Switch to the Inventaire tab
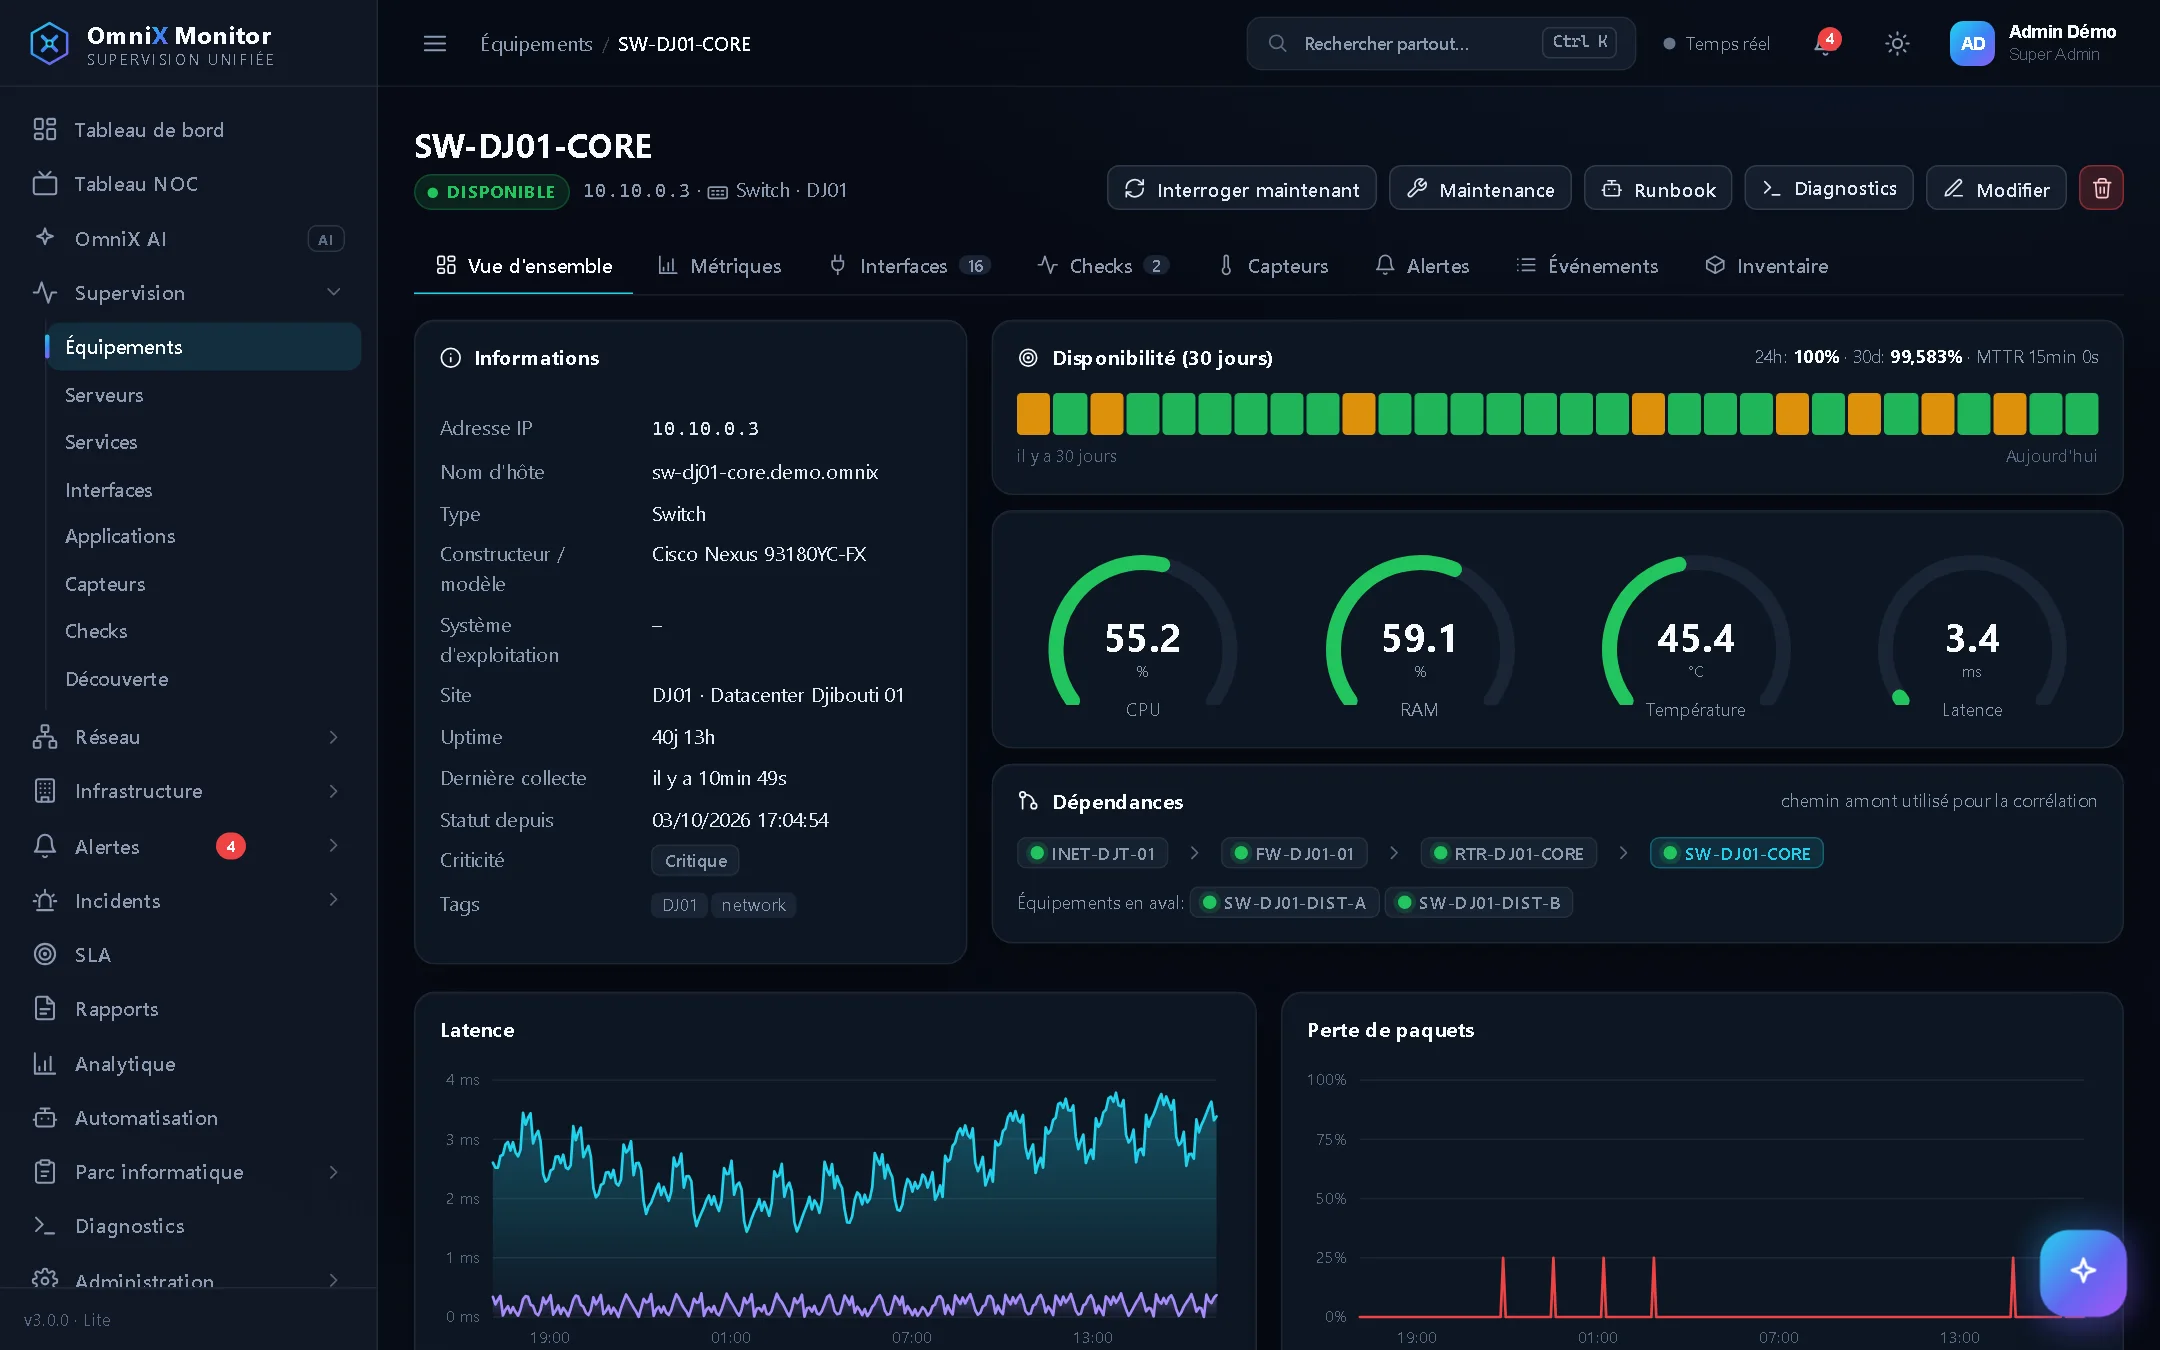The width and height of the screenshot is (2160, 1350). pyautogui.click(x=1767, y=266)
